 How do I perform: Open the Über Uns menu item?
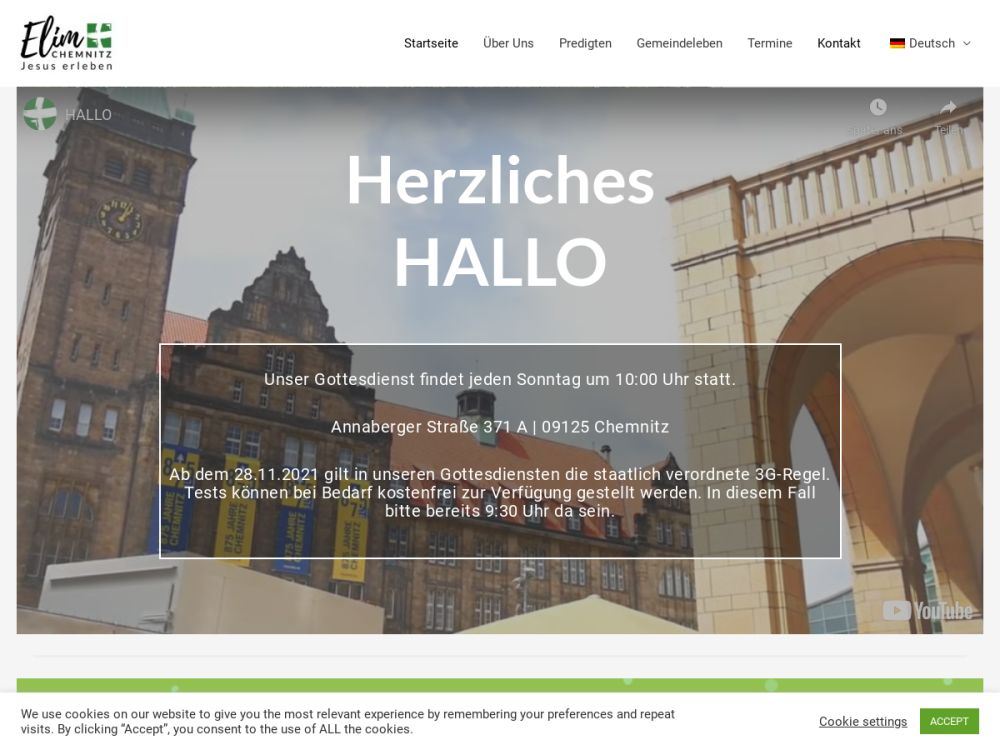coord(508,43)
